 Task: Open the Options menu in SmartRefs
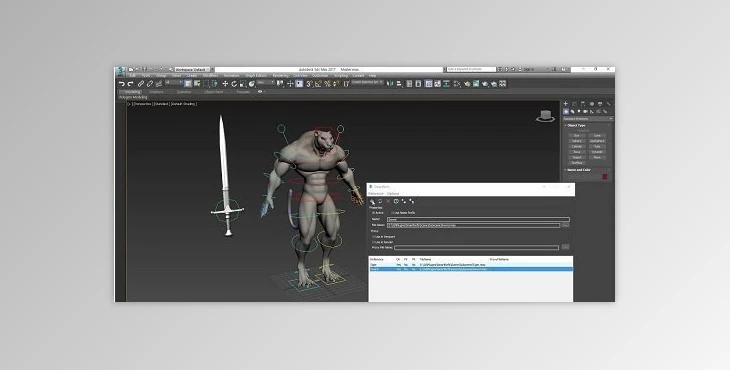[393, 194]
